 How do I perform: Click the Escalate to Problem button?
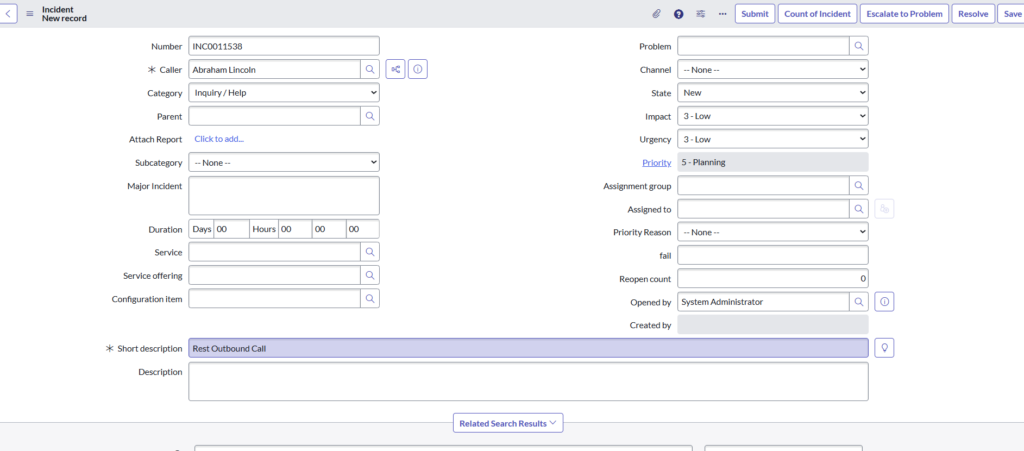pos(904,14)
